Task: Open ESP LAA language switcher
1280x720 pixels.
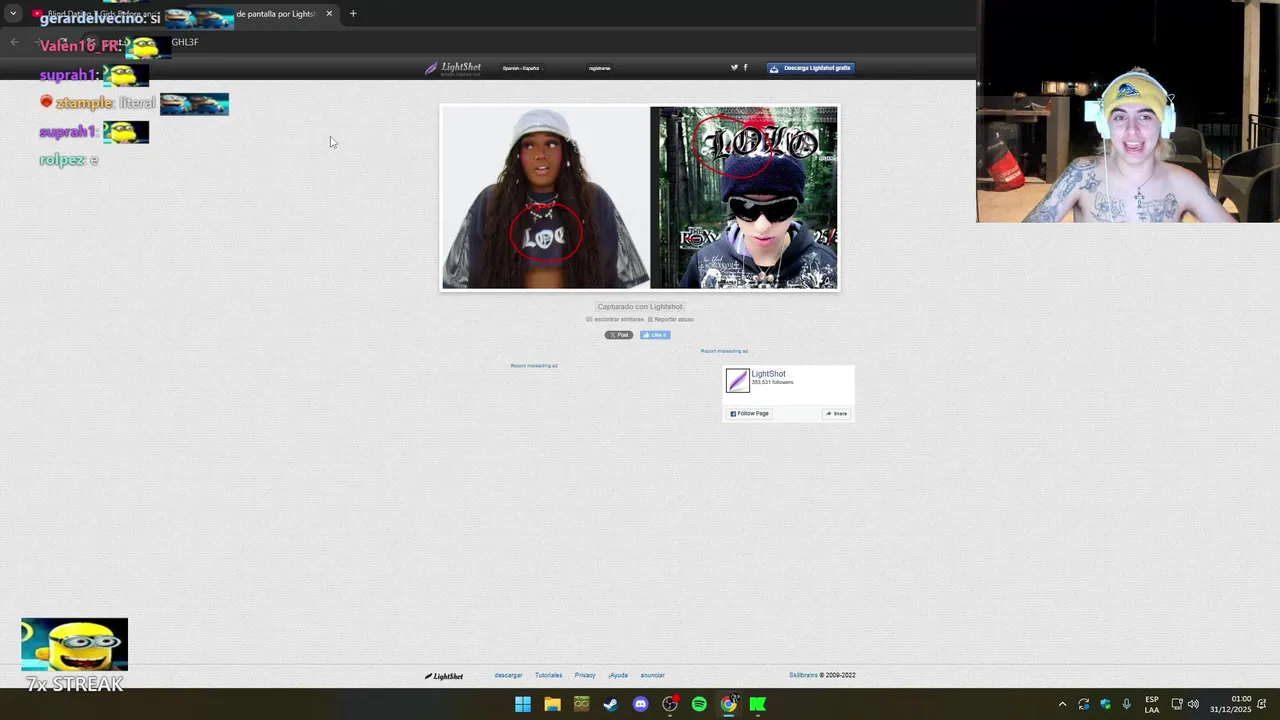Action: pyautogui.click(x=1152, y=704)
